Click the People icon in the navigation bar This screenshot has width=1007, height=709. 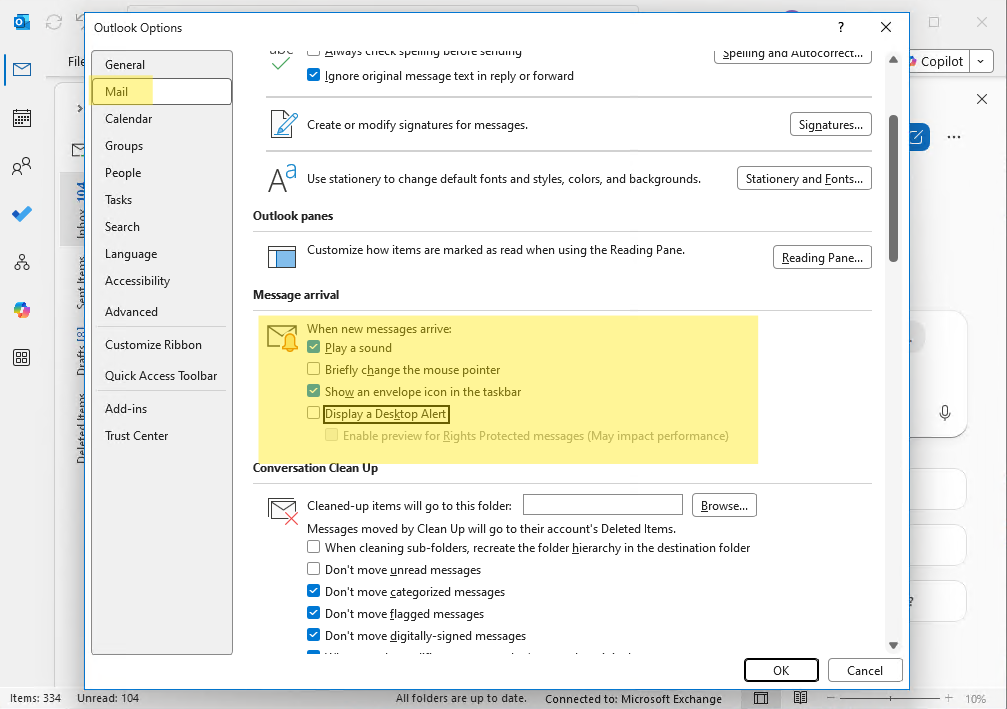point(21,167)
